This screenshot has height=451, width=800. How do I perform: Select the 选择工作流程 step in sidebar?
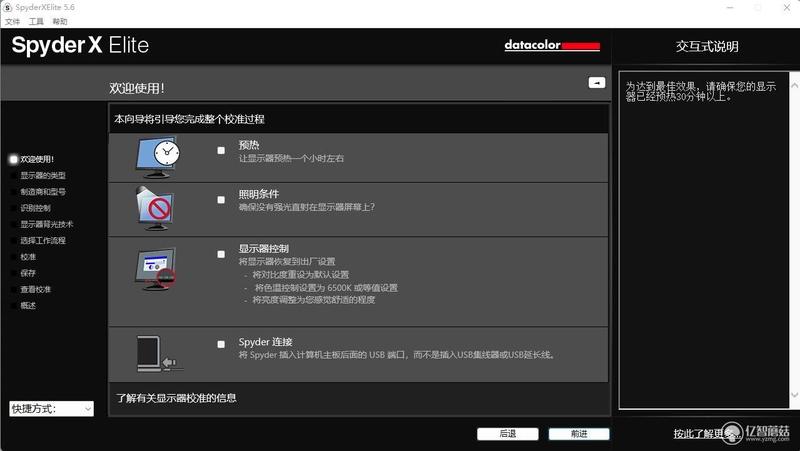click(43, 240)
